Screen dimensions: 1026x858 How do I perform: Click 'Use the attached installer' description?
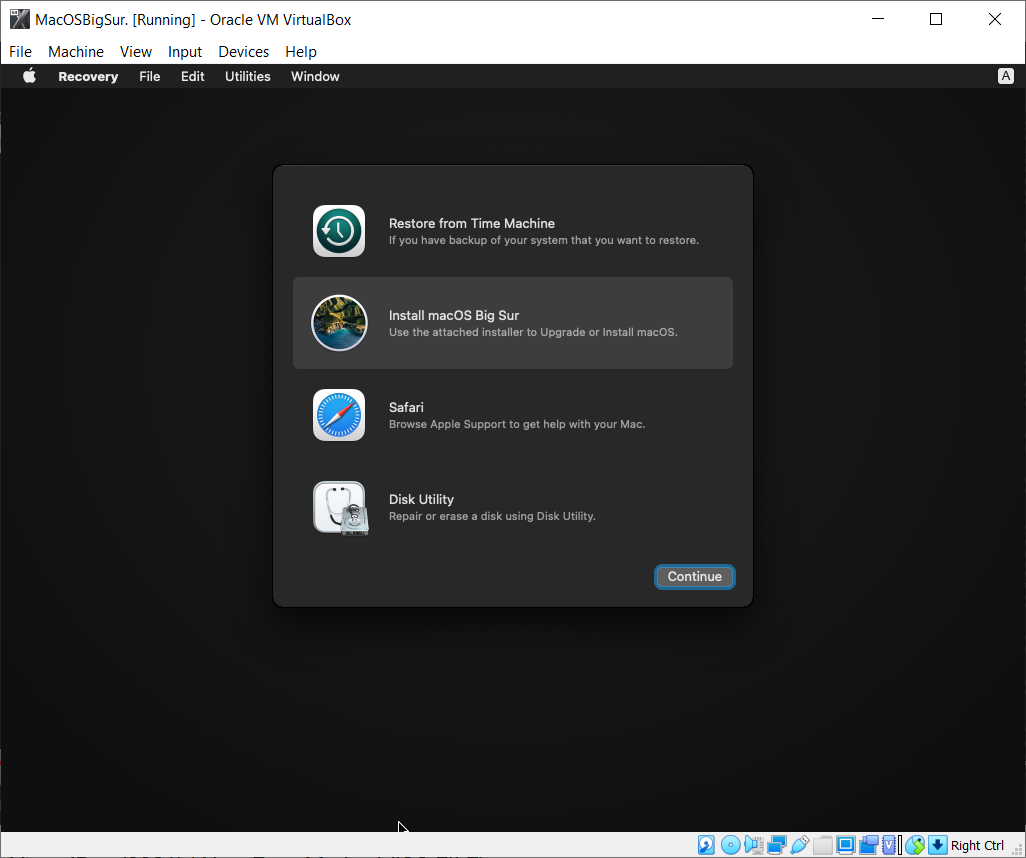click(x=533, y=332)
